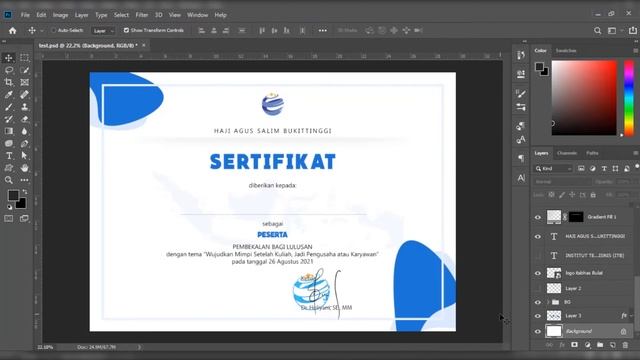Select the Gradient tool

pyautogui.click(x=9, y=131)
